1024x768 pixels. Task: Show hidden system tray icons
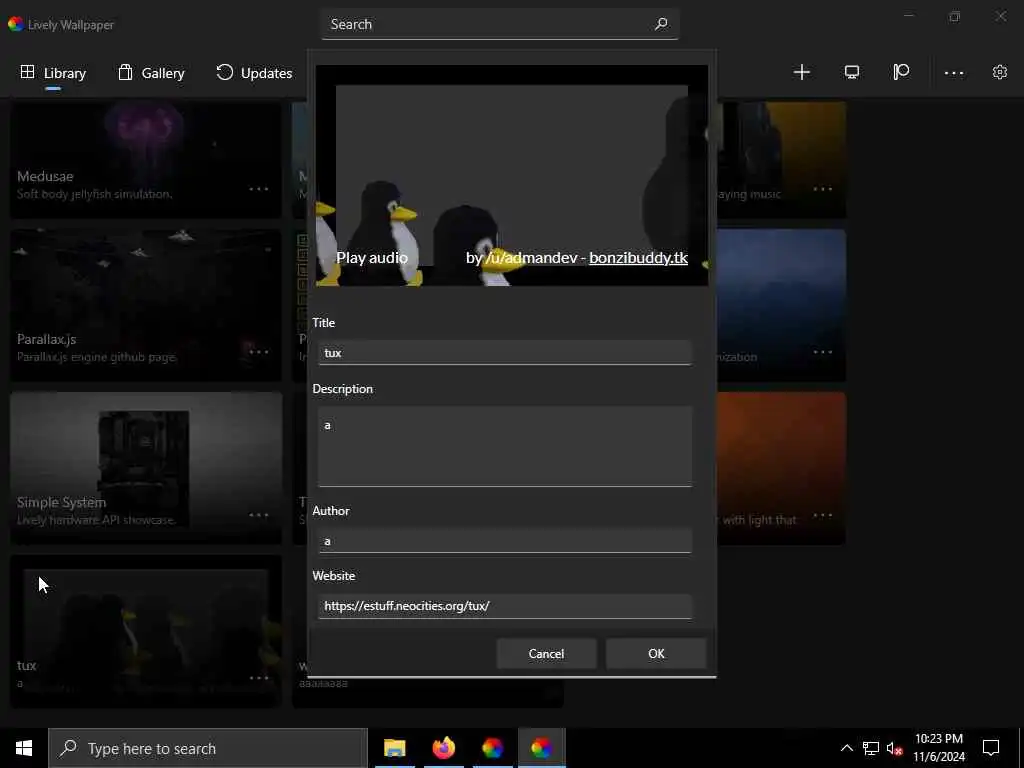pyautogui.click(x=846, y=748)
